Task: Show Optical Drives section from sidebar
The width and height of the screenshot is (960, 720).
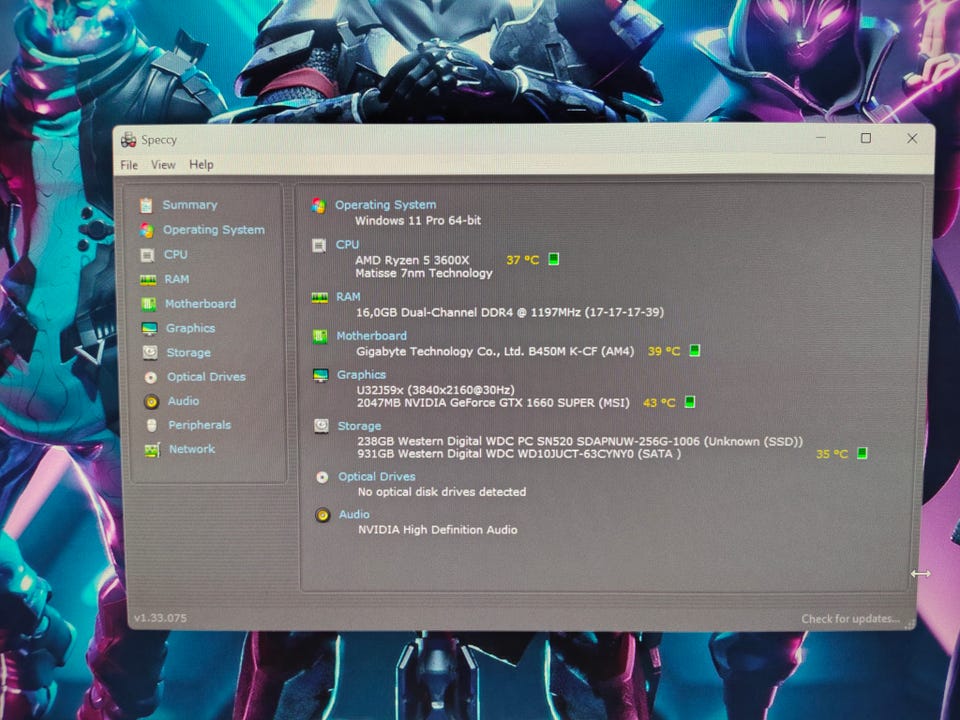Action: coord(206,377)
